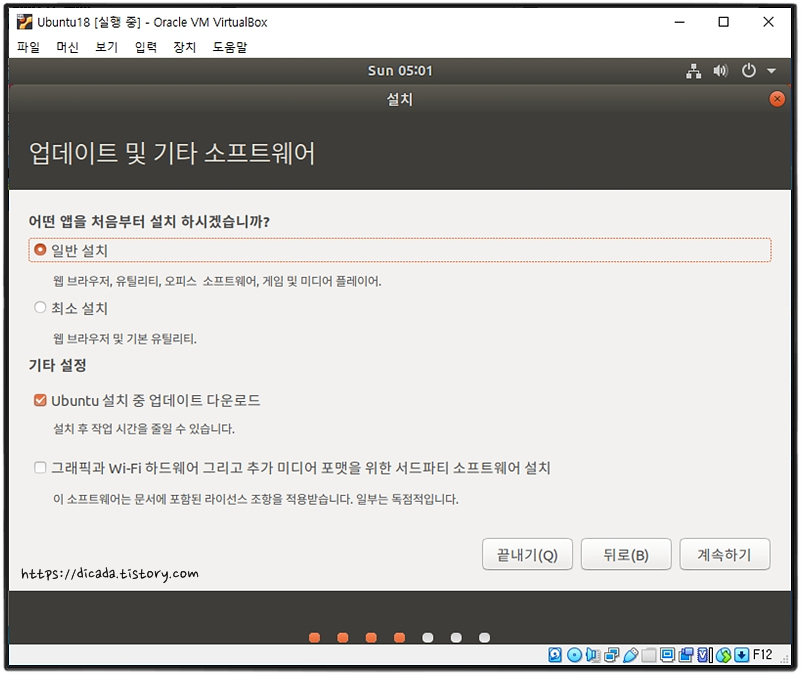Click the 계속하기 button
802x675 pixels.
(725, 554)
